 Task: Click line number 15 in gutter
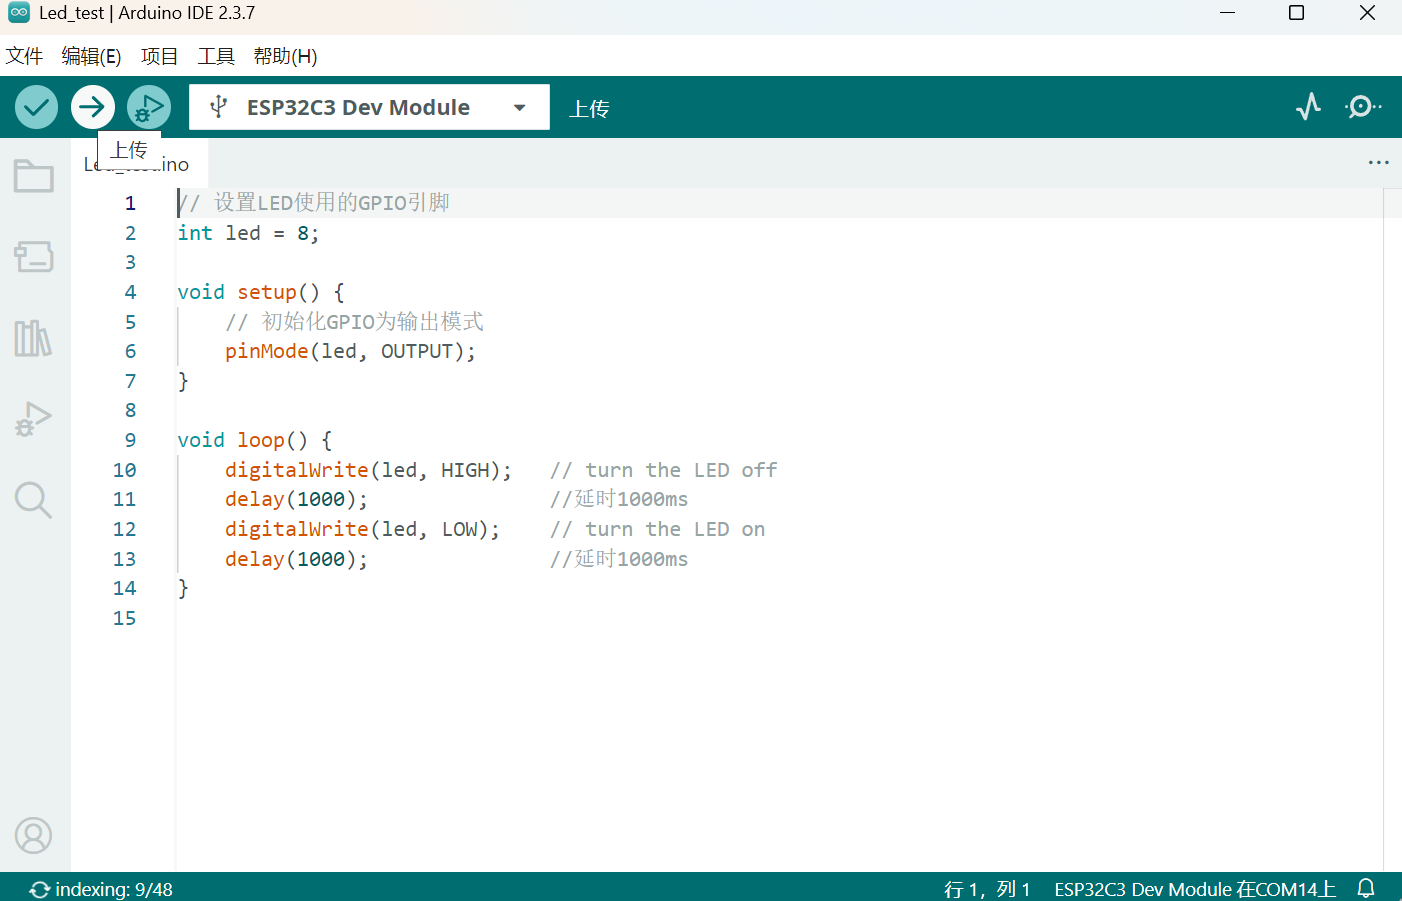[x=124, y=618]
